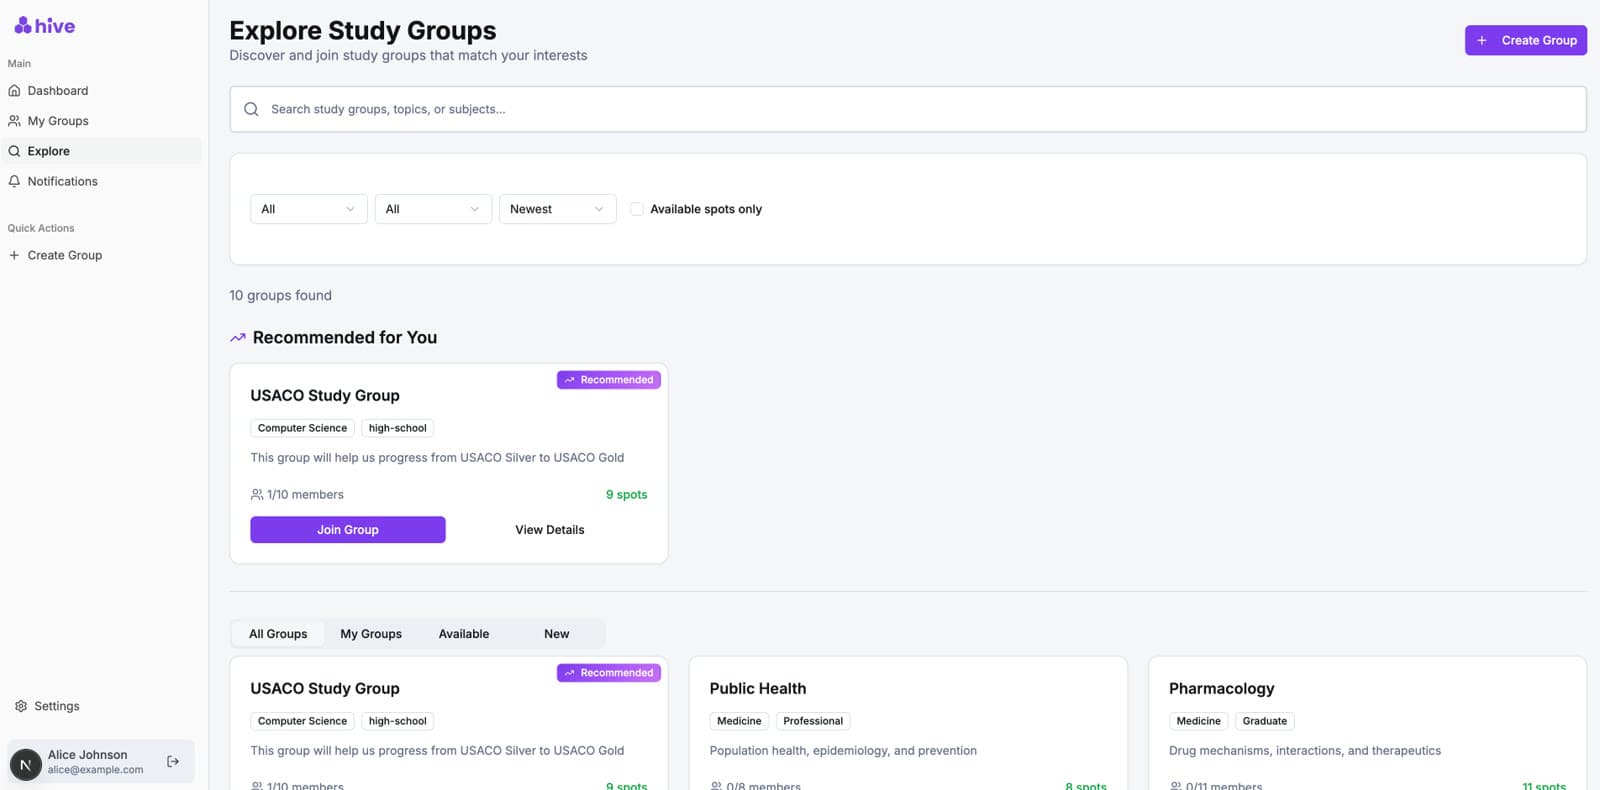Image resolution: width=1600 pixels, height=790 pixels.
Task: Click the search magnifier icon
Action: click(251, 109)
